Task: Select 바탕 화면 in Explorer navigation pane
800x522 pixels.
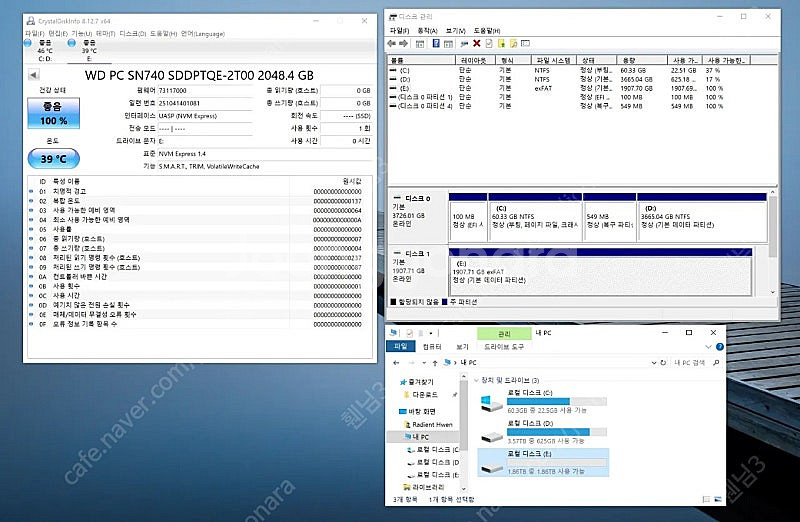Action: (422, 411)
